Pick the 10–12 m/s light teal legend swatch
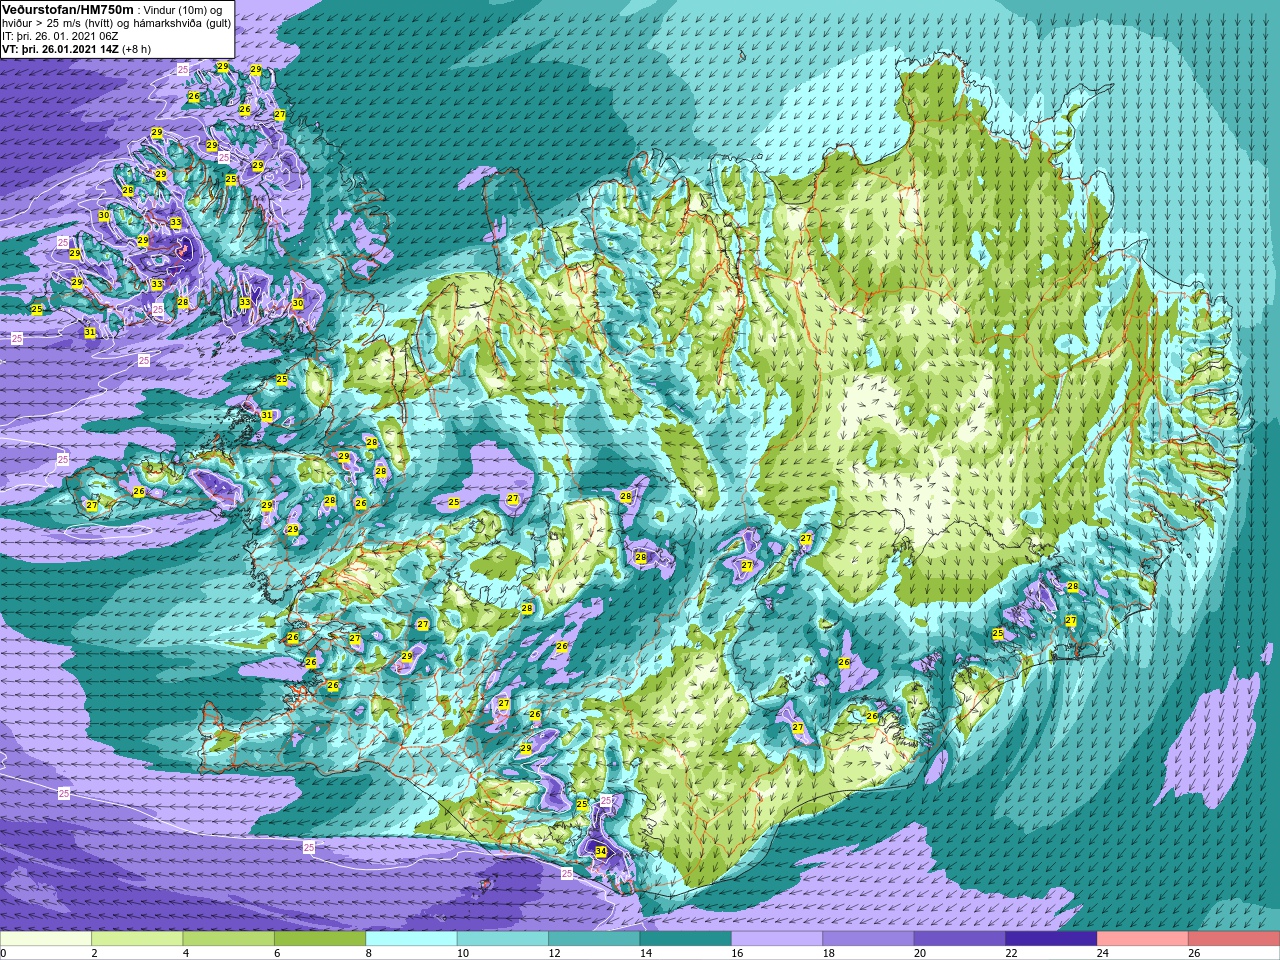1280x960 pixels. [x=503, y=939]
